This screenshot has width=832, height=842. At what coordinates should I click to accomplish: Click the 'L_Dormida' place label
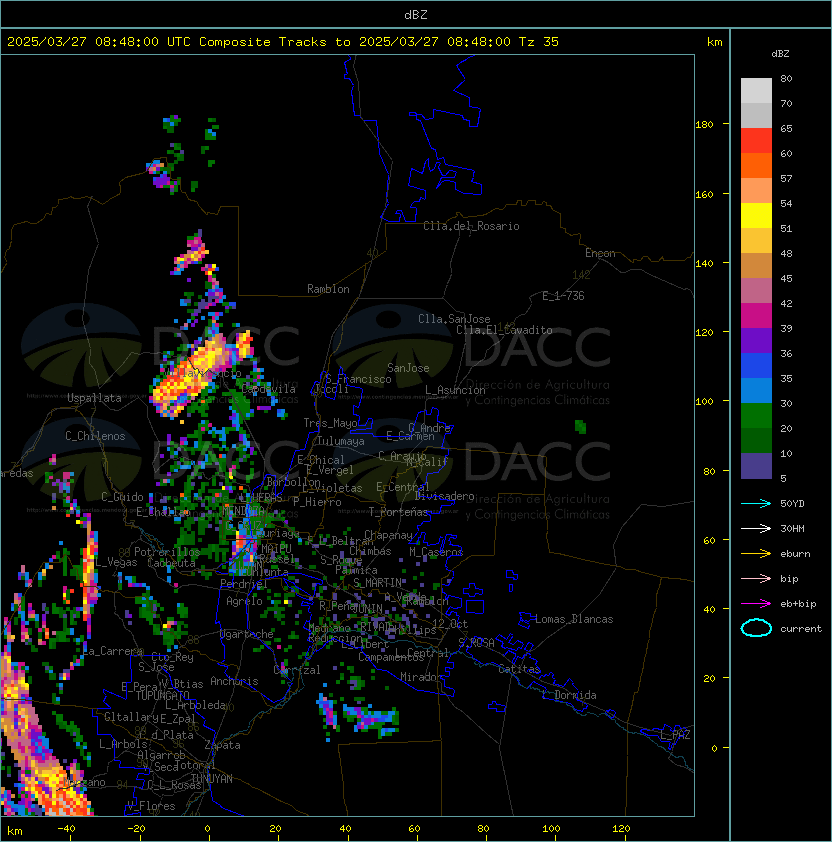[x=569, y=695]
